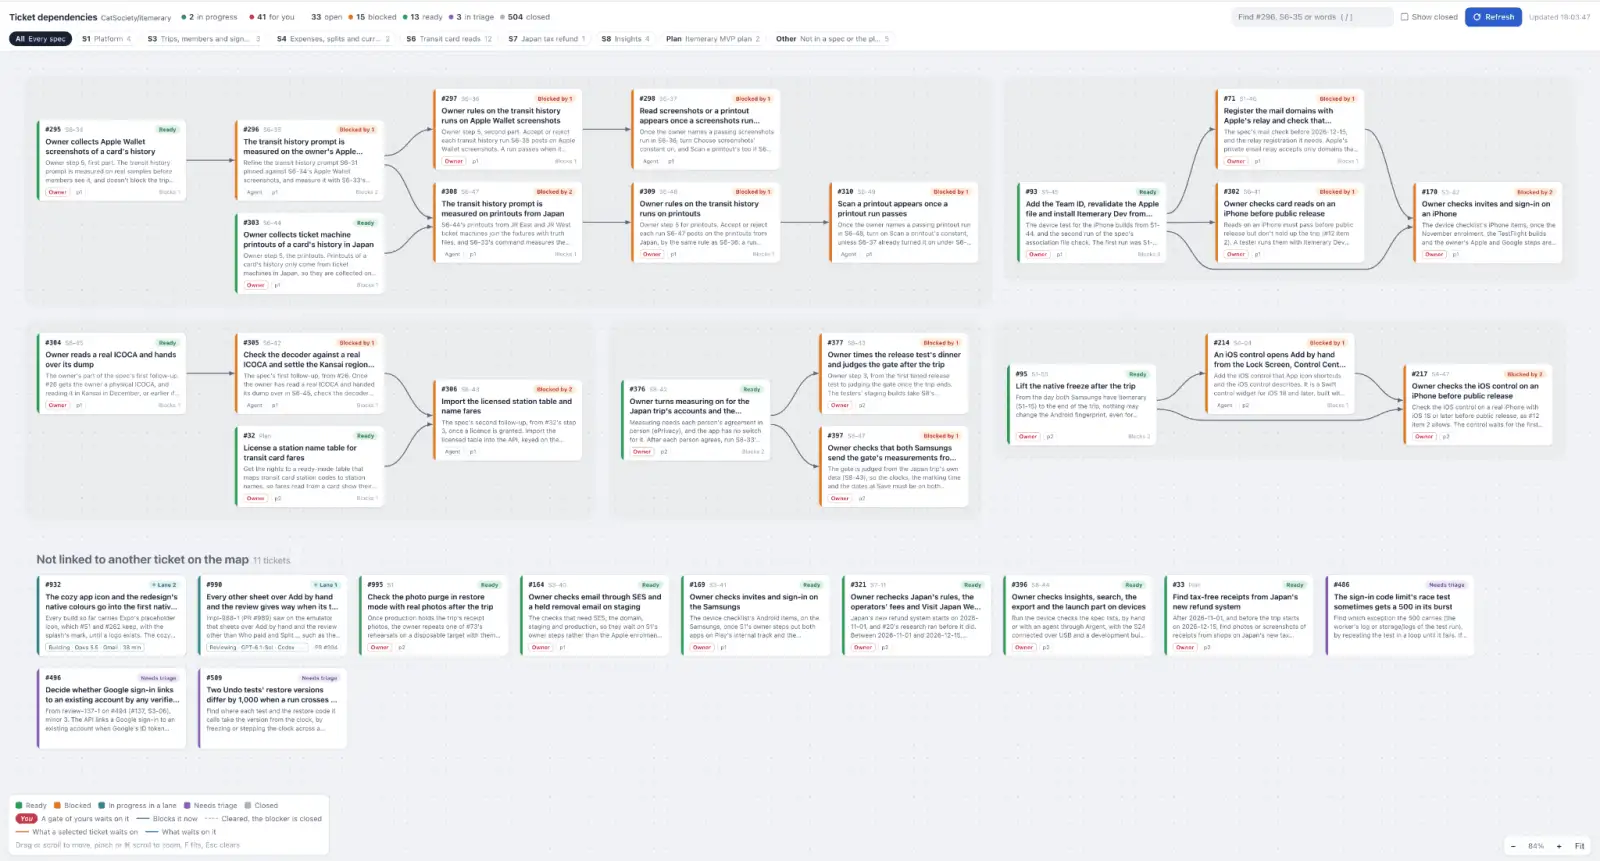
Task: Open ticket #296 transit history prompt card
Action: click(x=309, y=160)
